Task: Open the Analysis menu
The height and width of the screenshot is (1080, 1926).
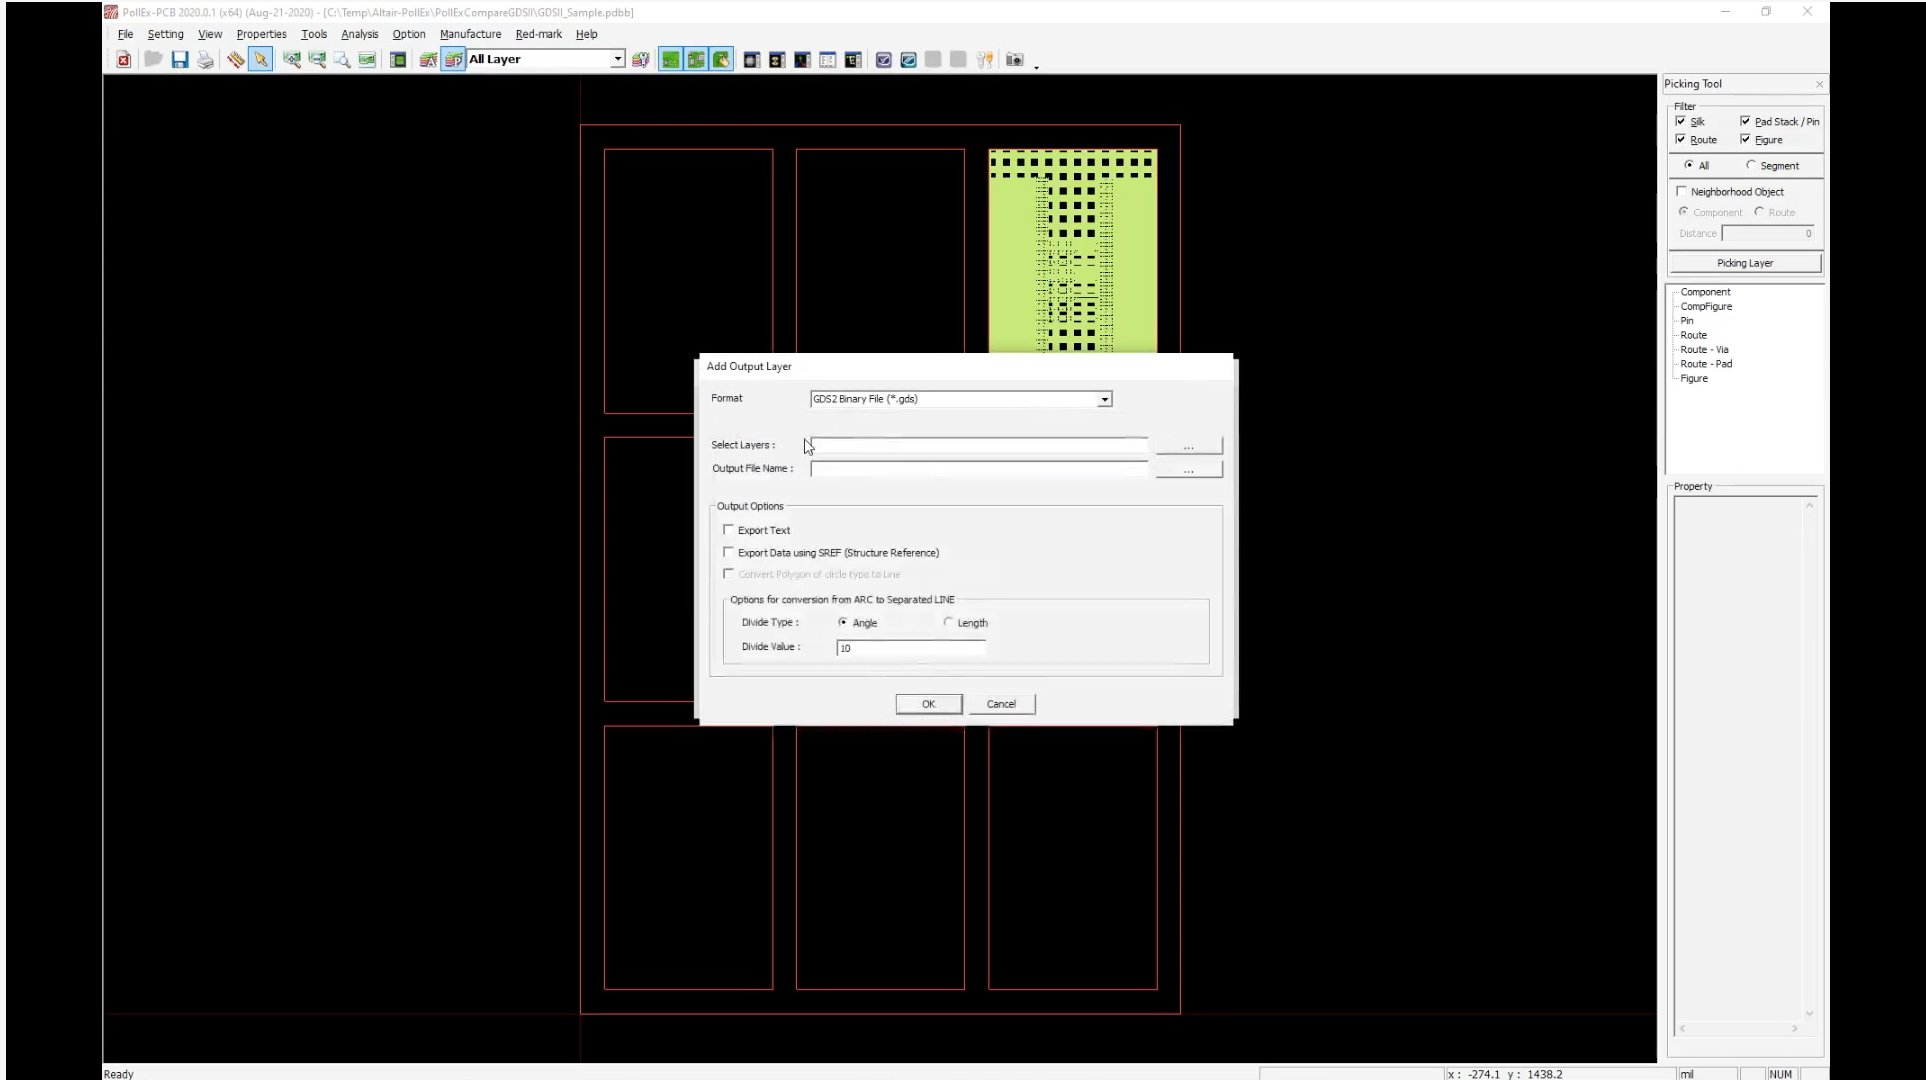Action: click(359, 34)
